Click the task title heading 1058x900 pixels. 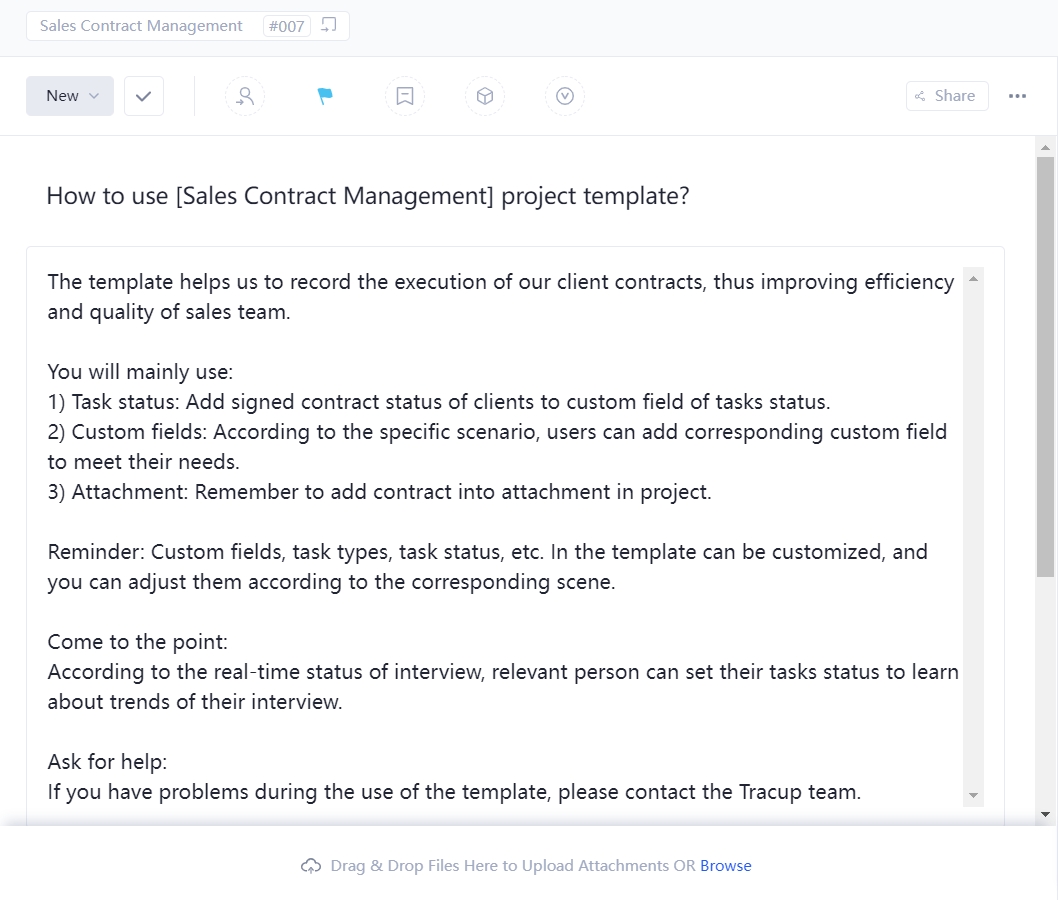(x=367, y=196)
